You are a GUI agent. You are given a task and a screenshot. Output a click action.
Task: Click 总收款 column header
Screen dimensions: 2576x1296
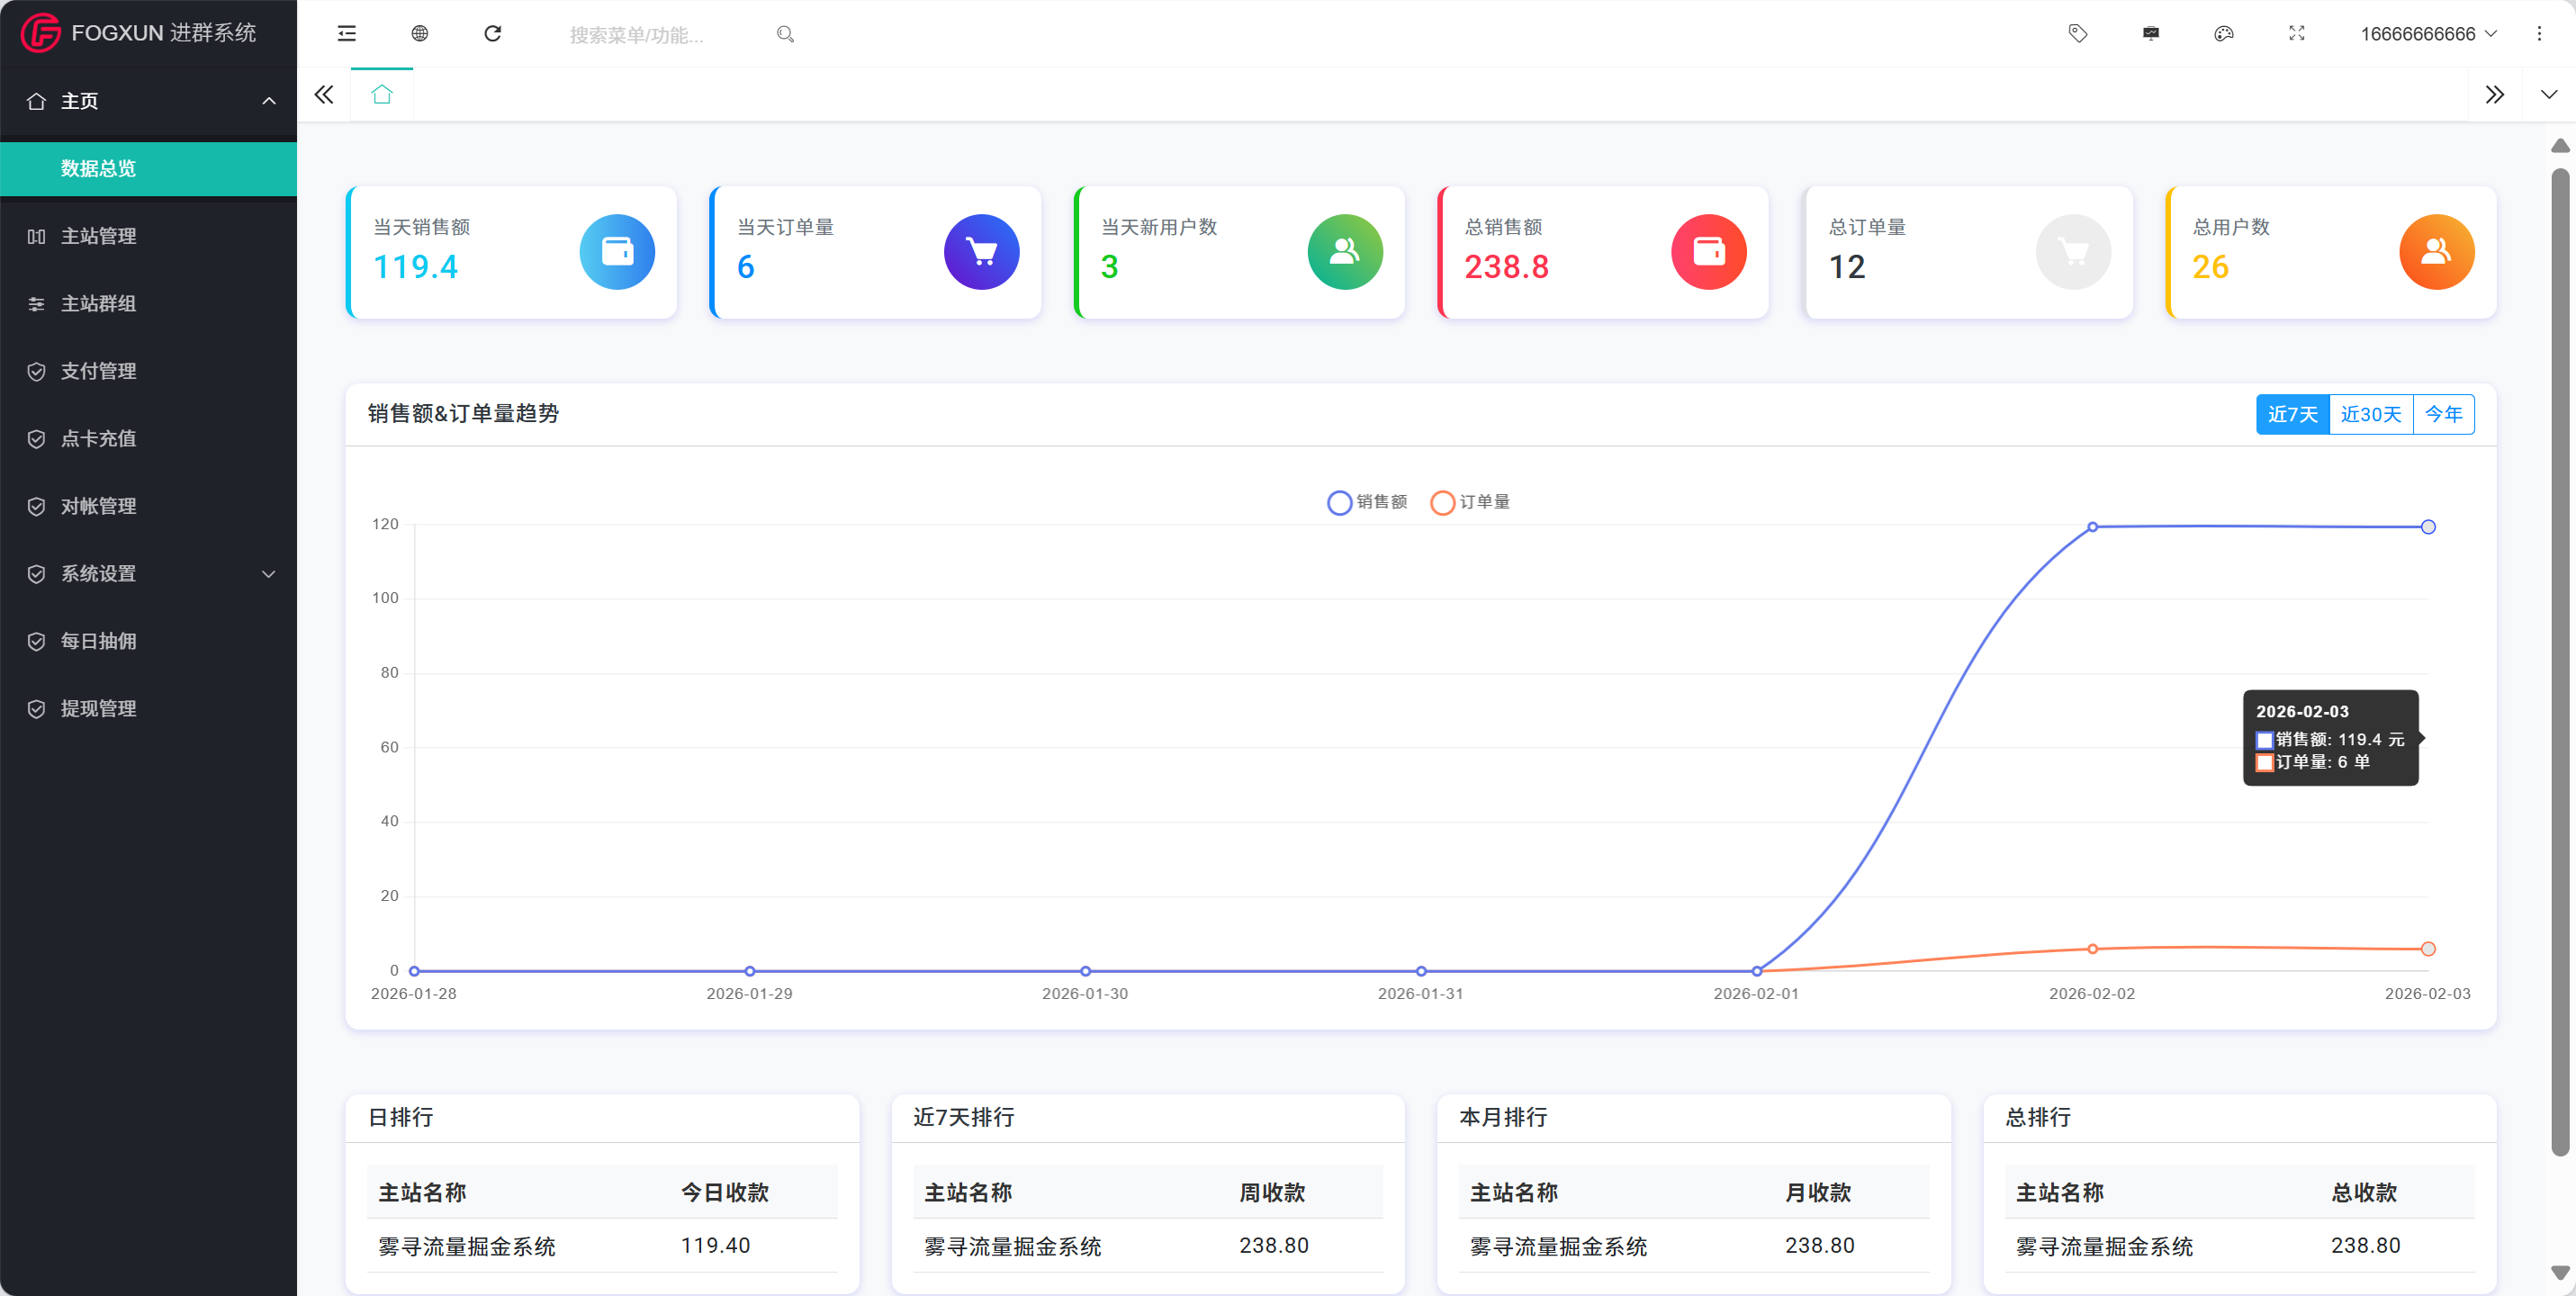[x=2364, y=1192]
